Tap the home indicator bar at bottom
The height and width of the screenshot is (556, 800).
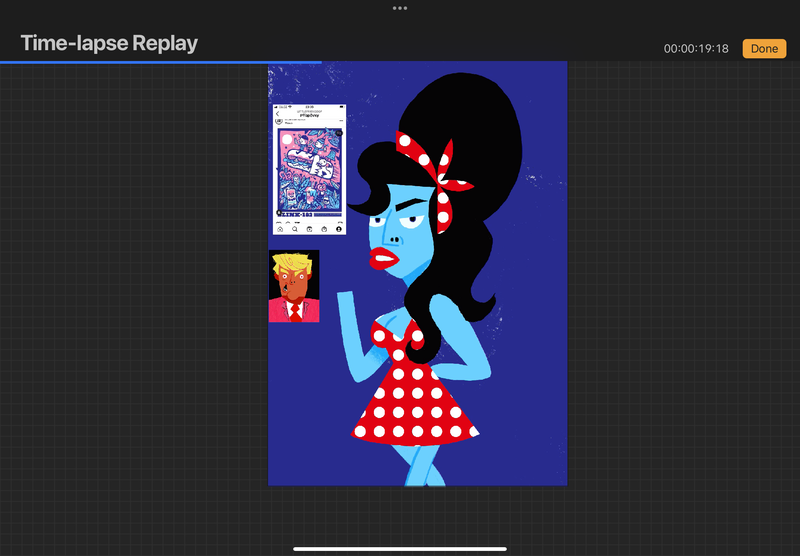pyautogui.click(x=400, y=548)
